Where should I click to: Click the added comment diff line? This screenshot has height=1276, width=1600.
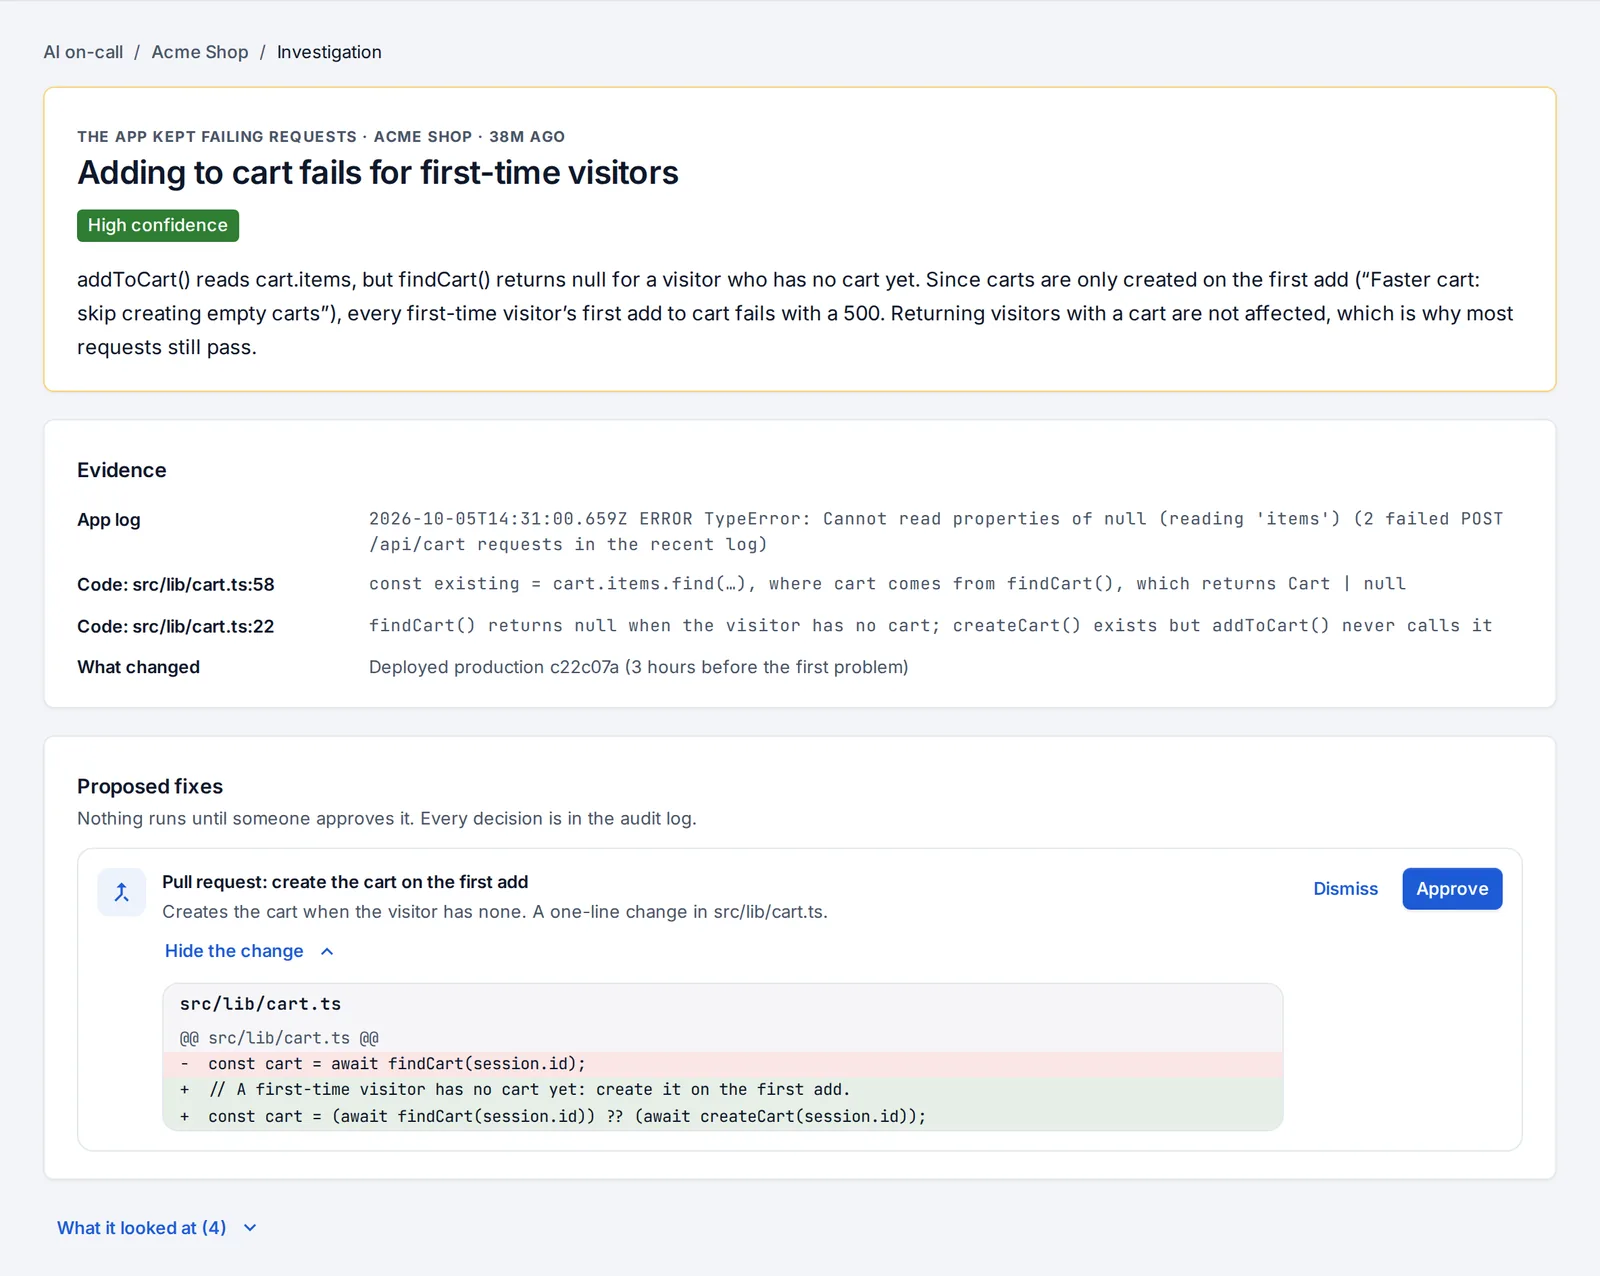[x=723, y=1090]
